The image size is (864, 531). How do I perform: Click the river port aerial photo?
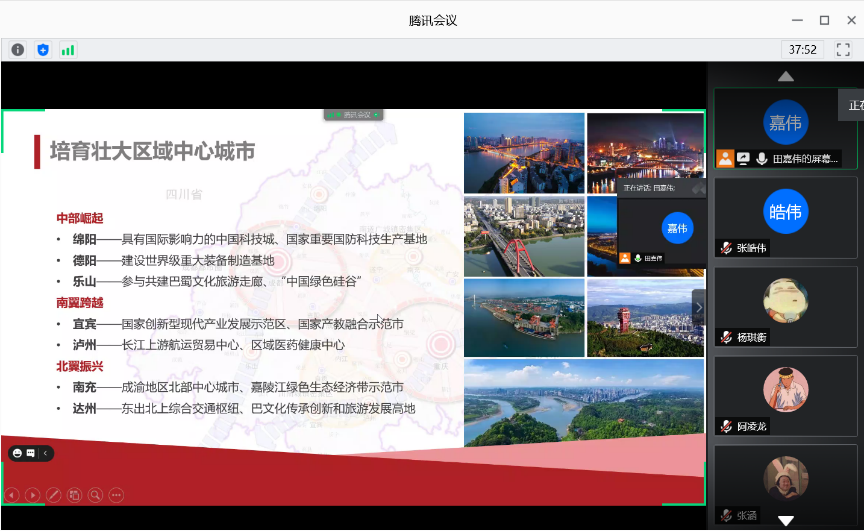(524, 318)
